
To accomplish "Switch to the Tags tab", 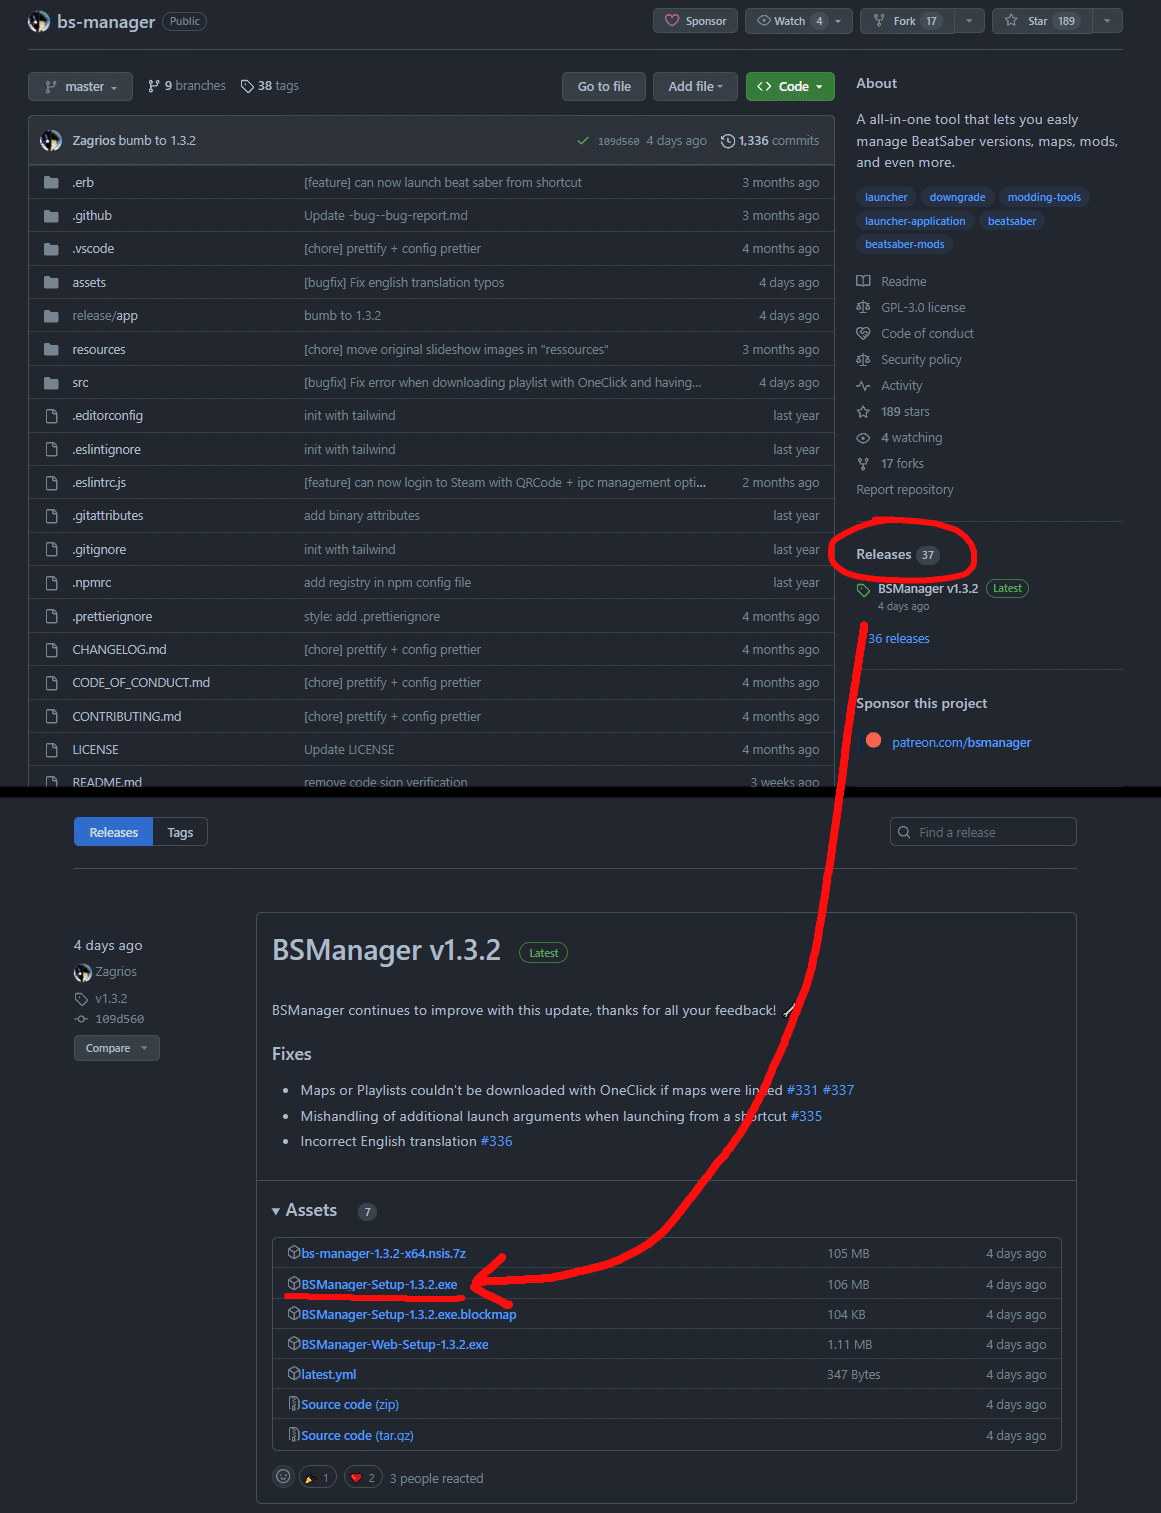I will pyautogui.click(x=180, y=831).
